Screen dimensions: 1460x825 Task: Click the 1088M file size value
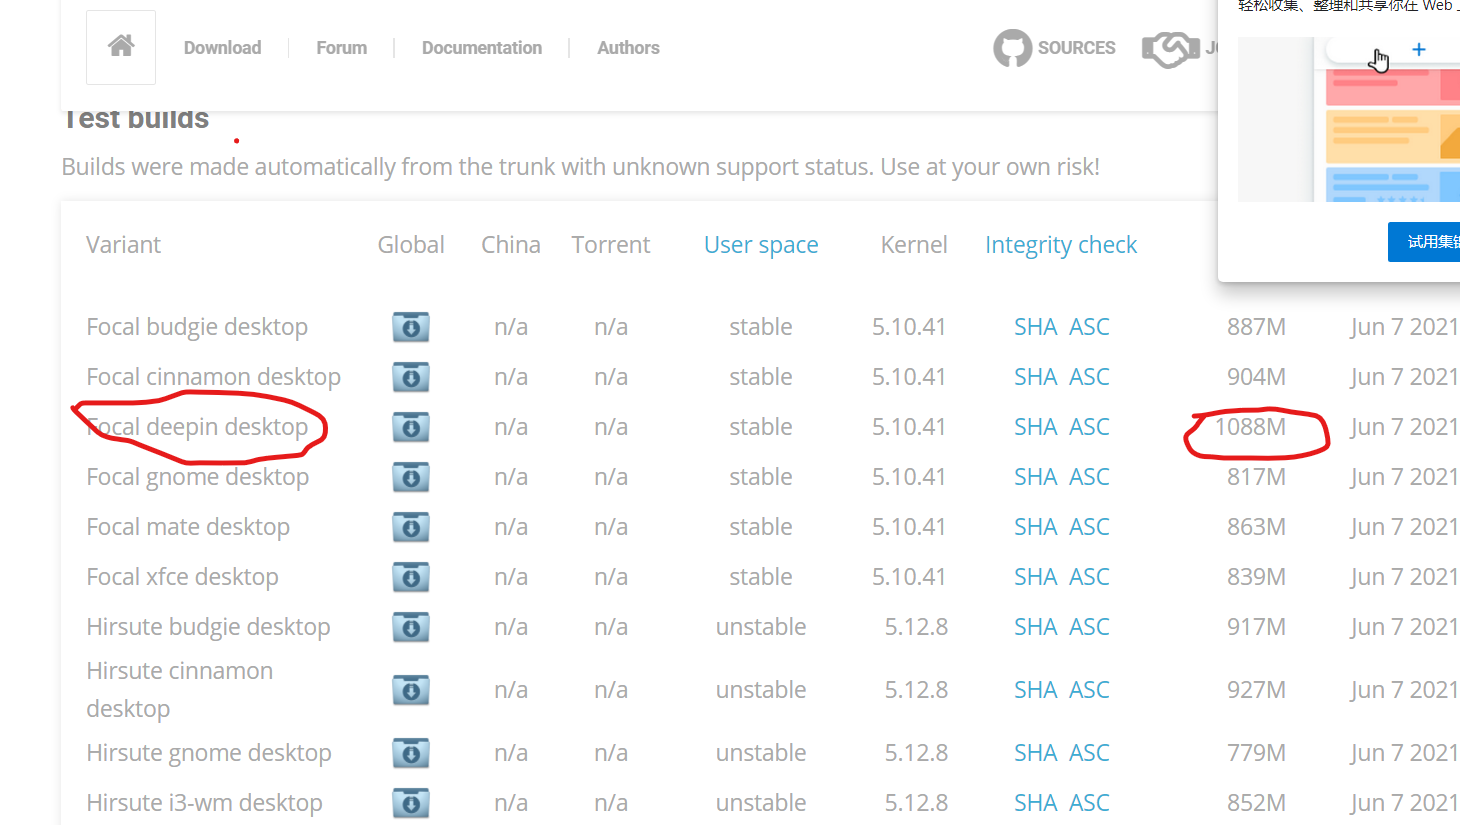click(x=1250, y=427)
